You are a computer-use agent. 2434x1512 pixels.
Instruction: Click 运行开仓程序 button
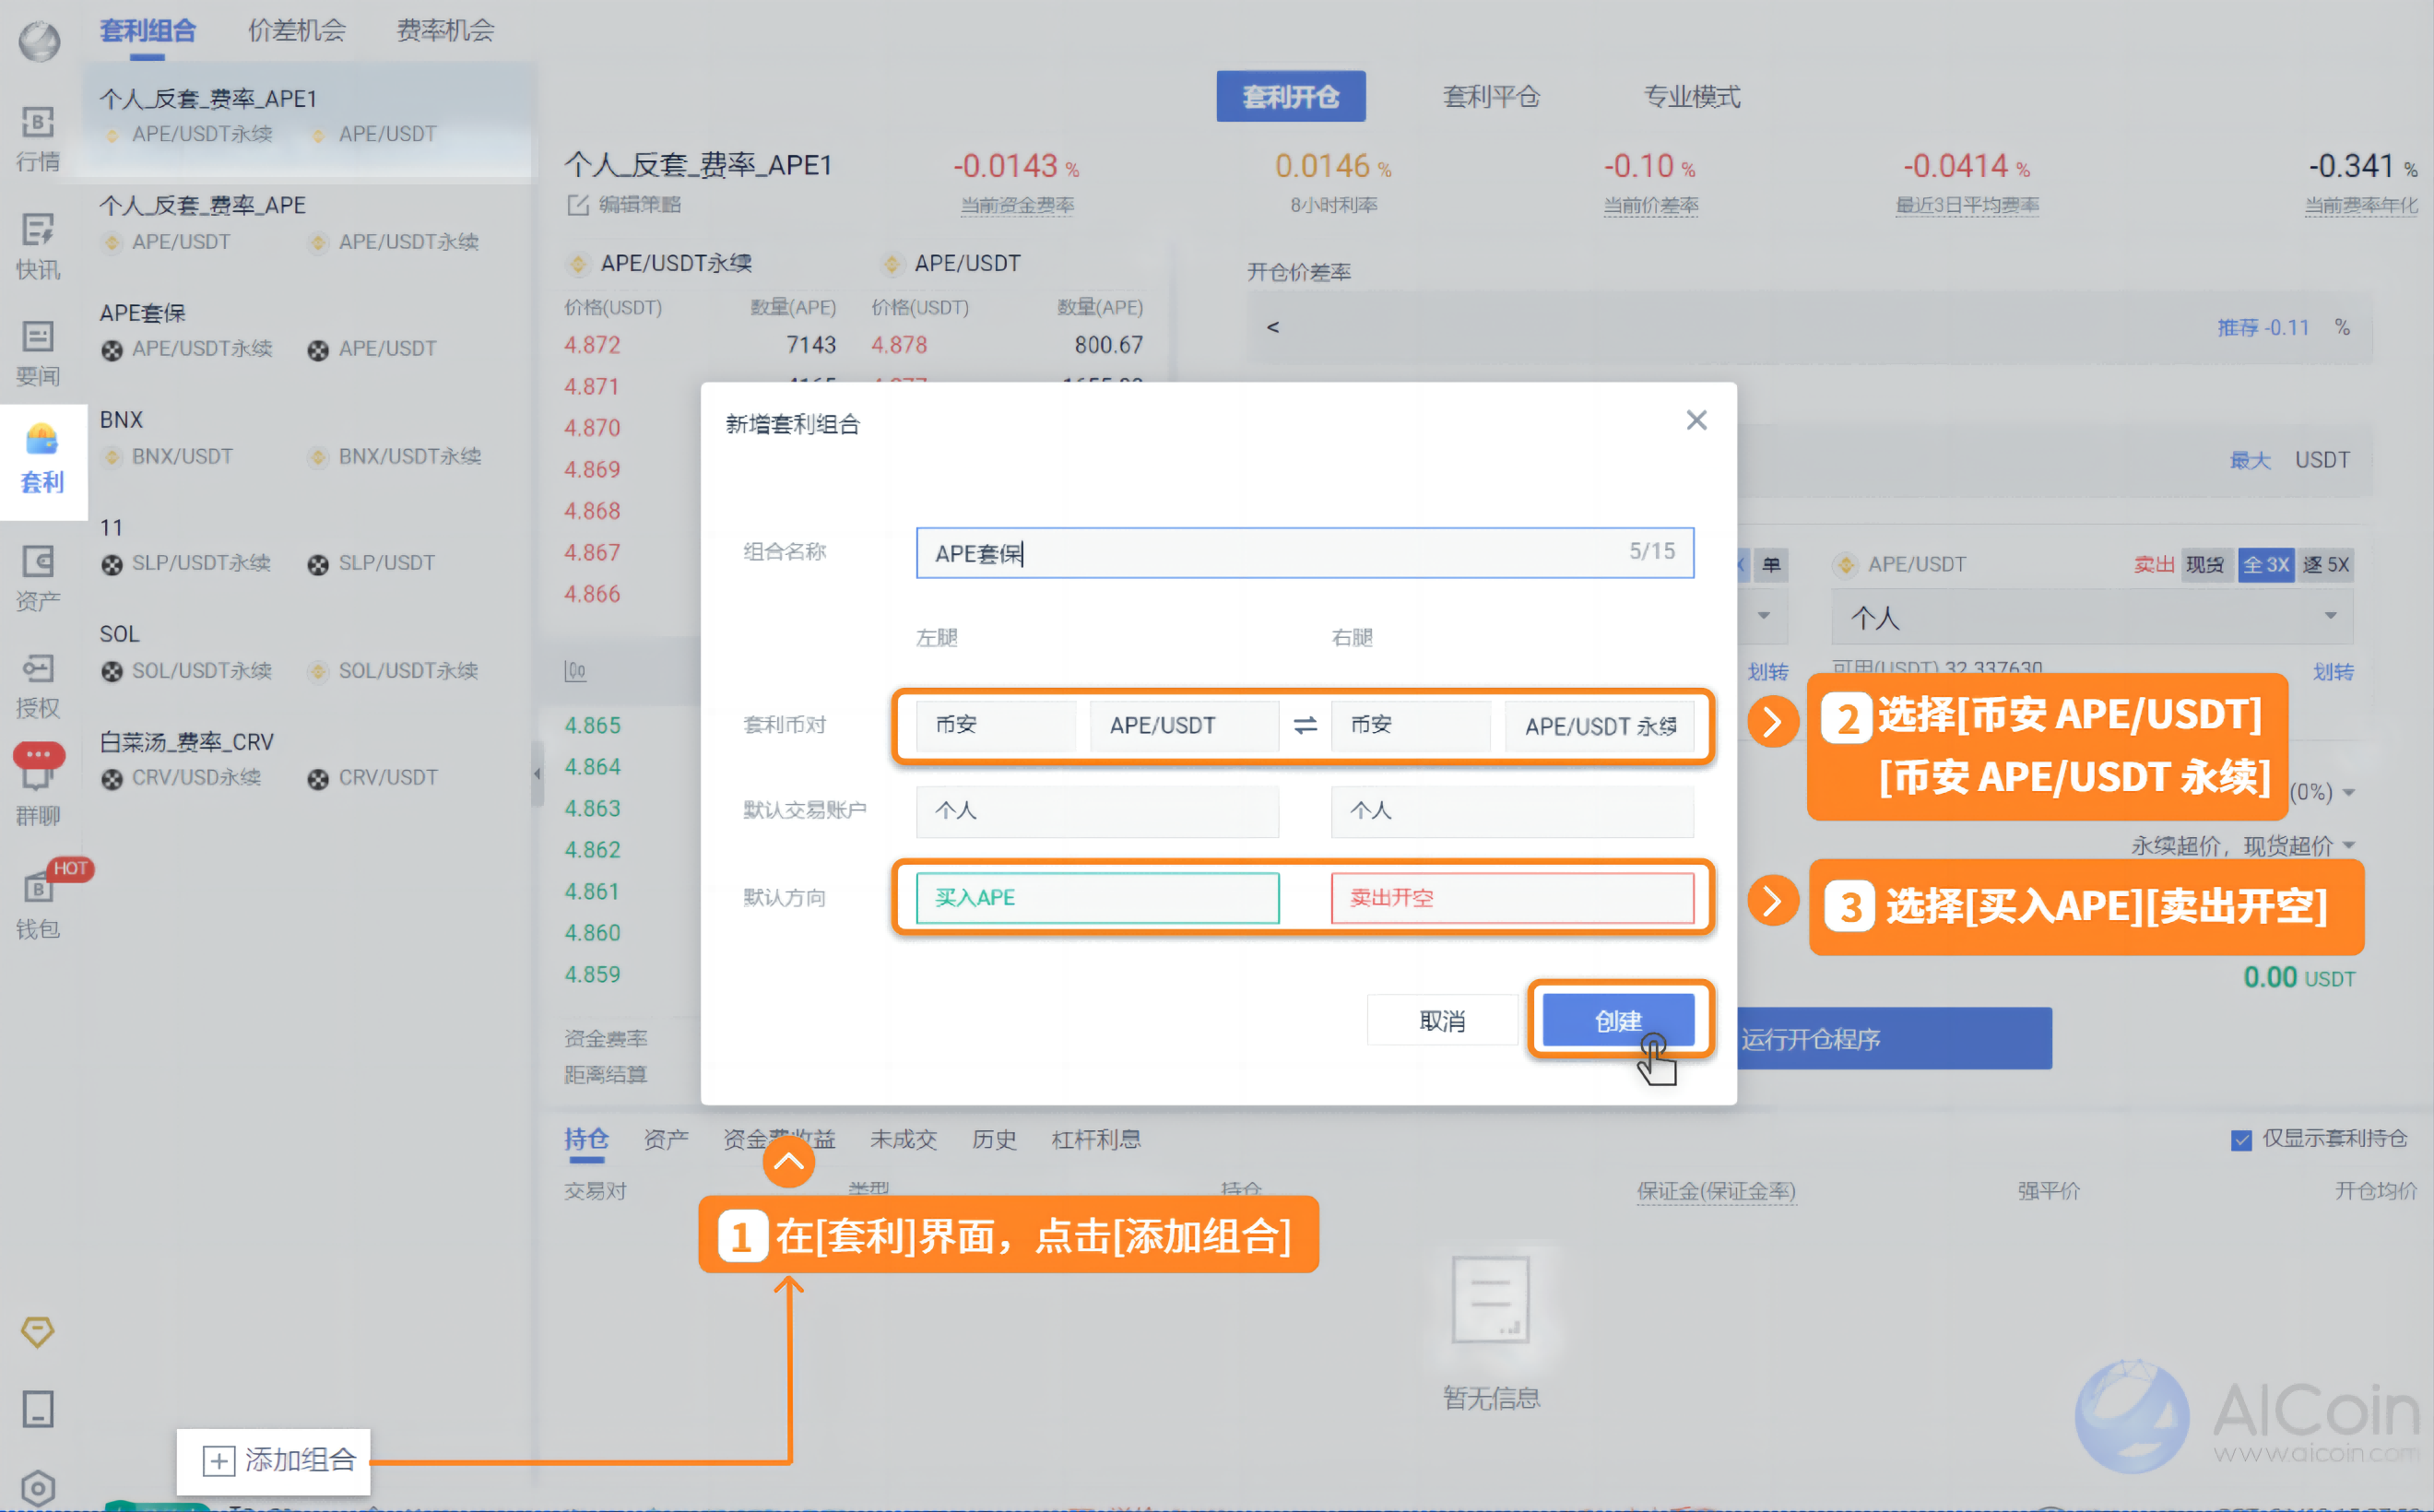[1894, 1039]
